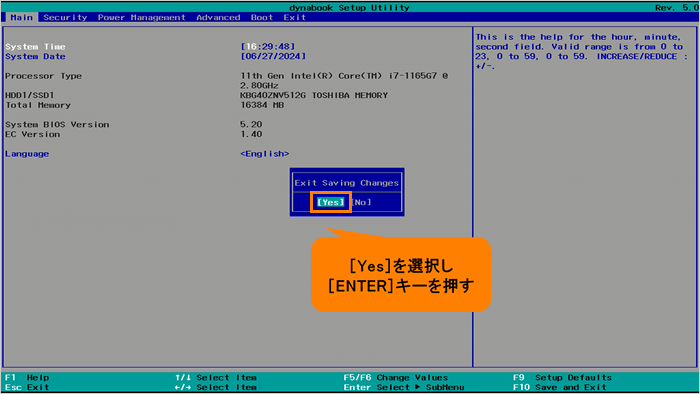Choose [No] in Exit Saving Changes dialog
Viewport: 700px width, 394px height.
(362, 202)
